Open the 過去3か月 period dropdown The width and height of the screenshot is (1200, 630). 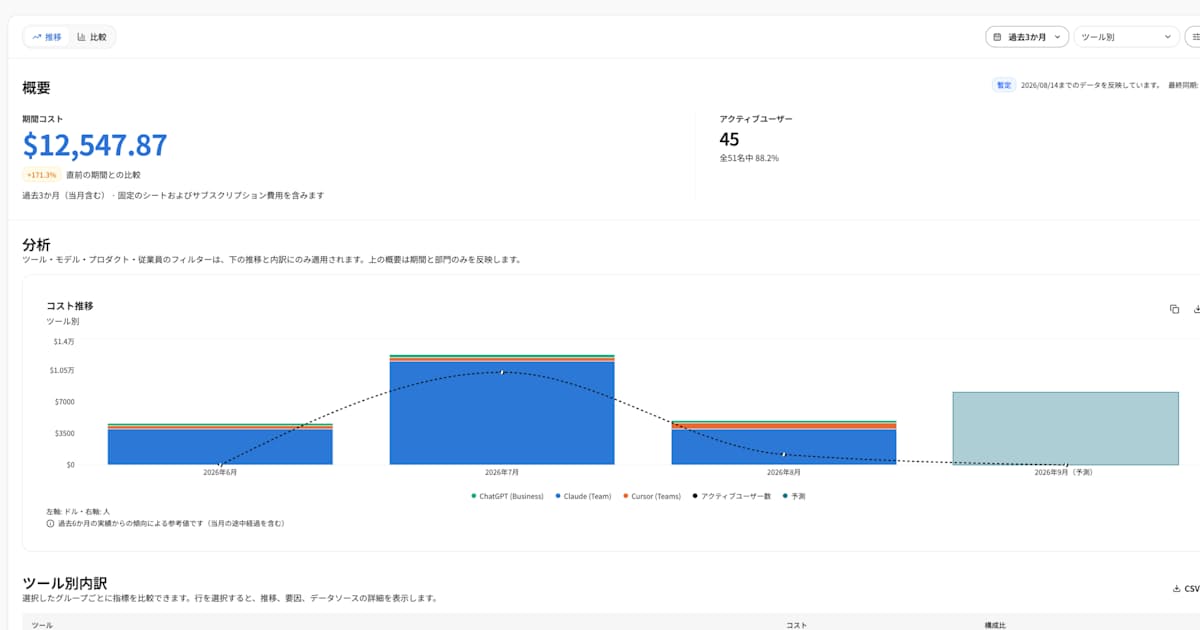coord(1027,37)
